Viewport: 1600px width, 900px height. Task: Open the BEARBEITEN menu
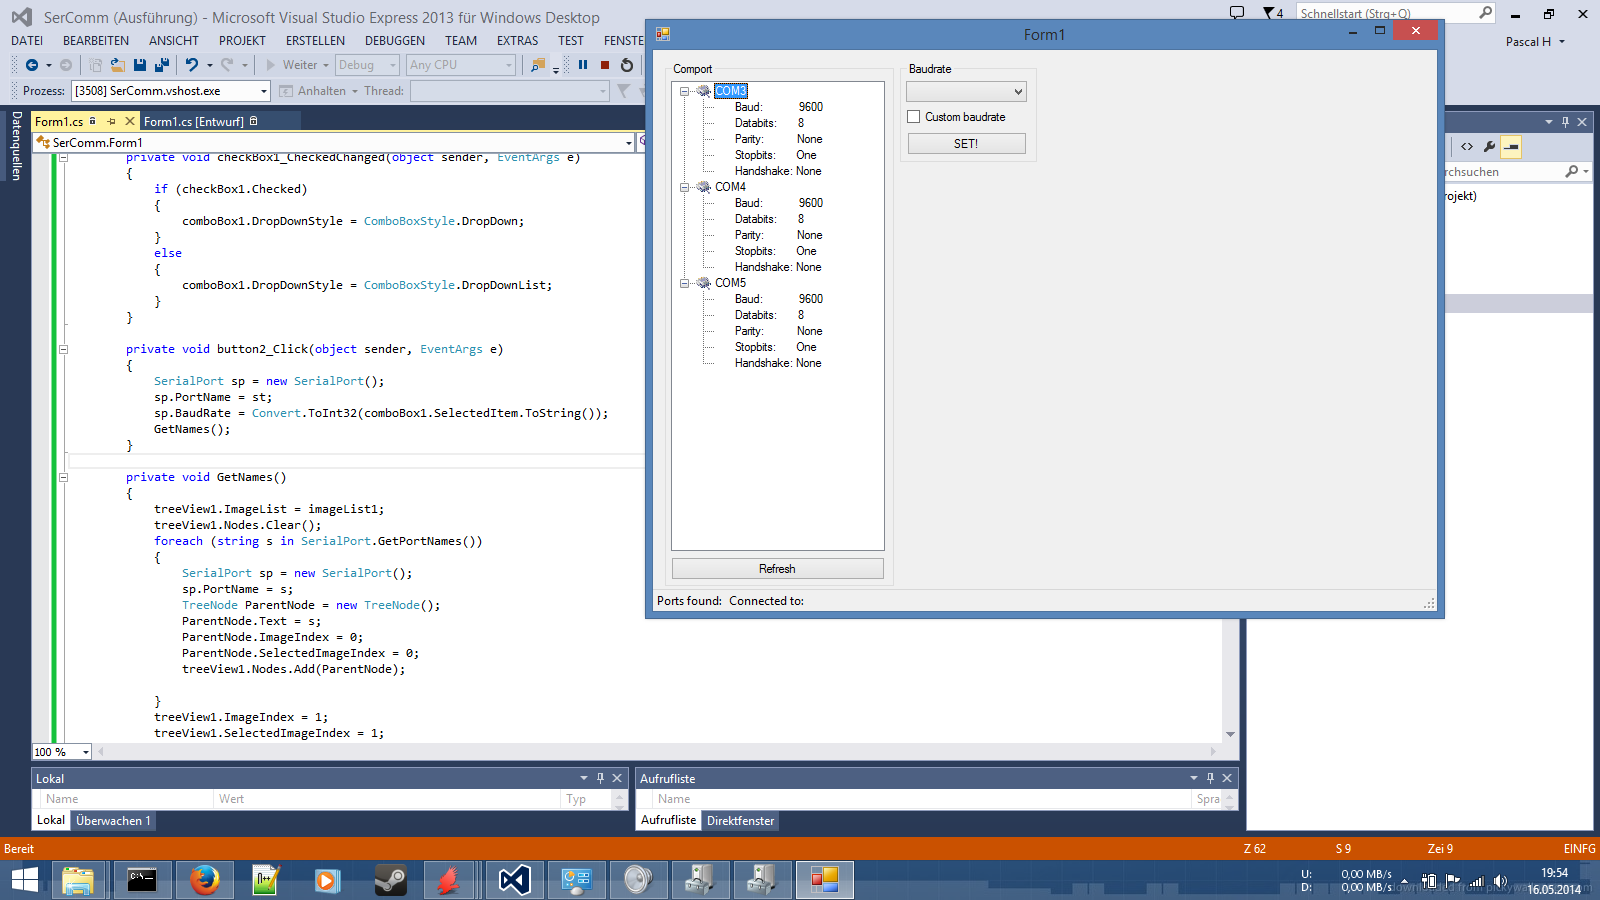pos(96,41)
